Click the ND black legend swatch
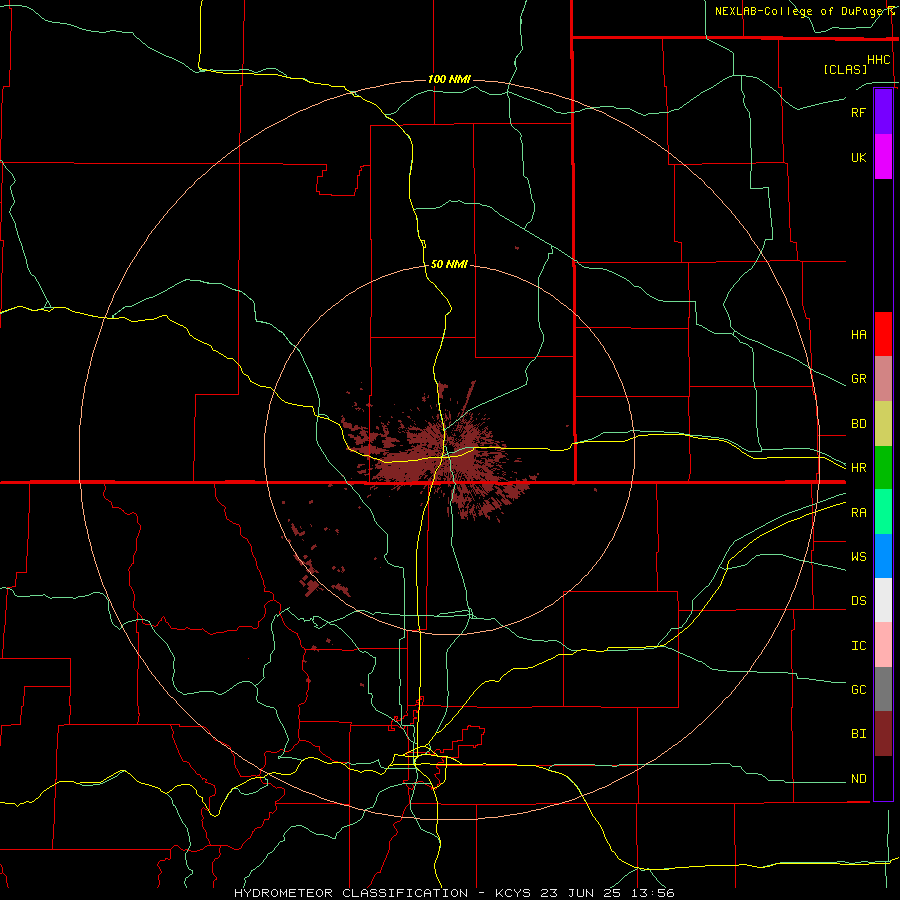 [883, 778]
